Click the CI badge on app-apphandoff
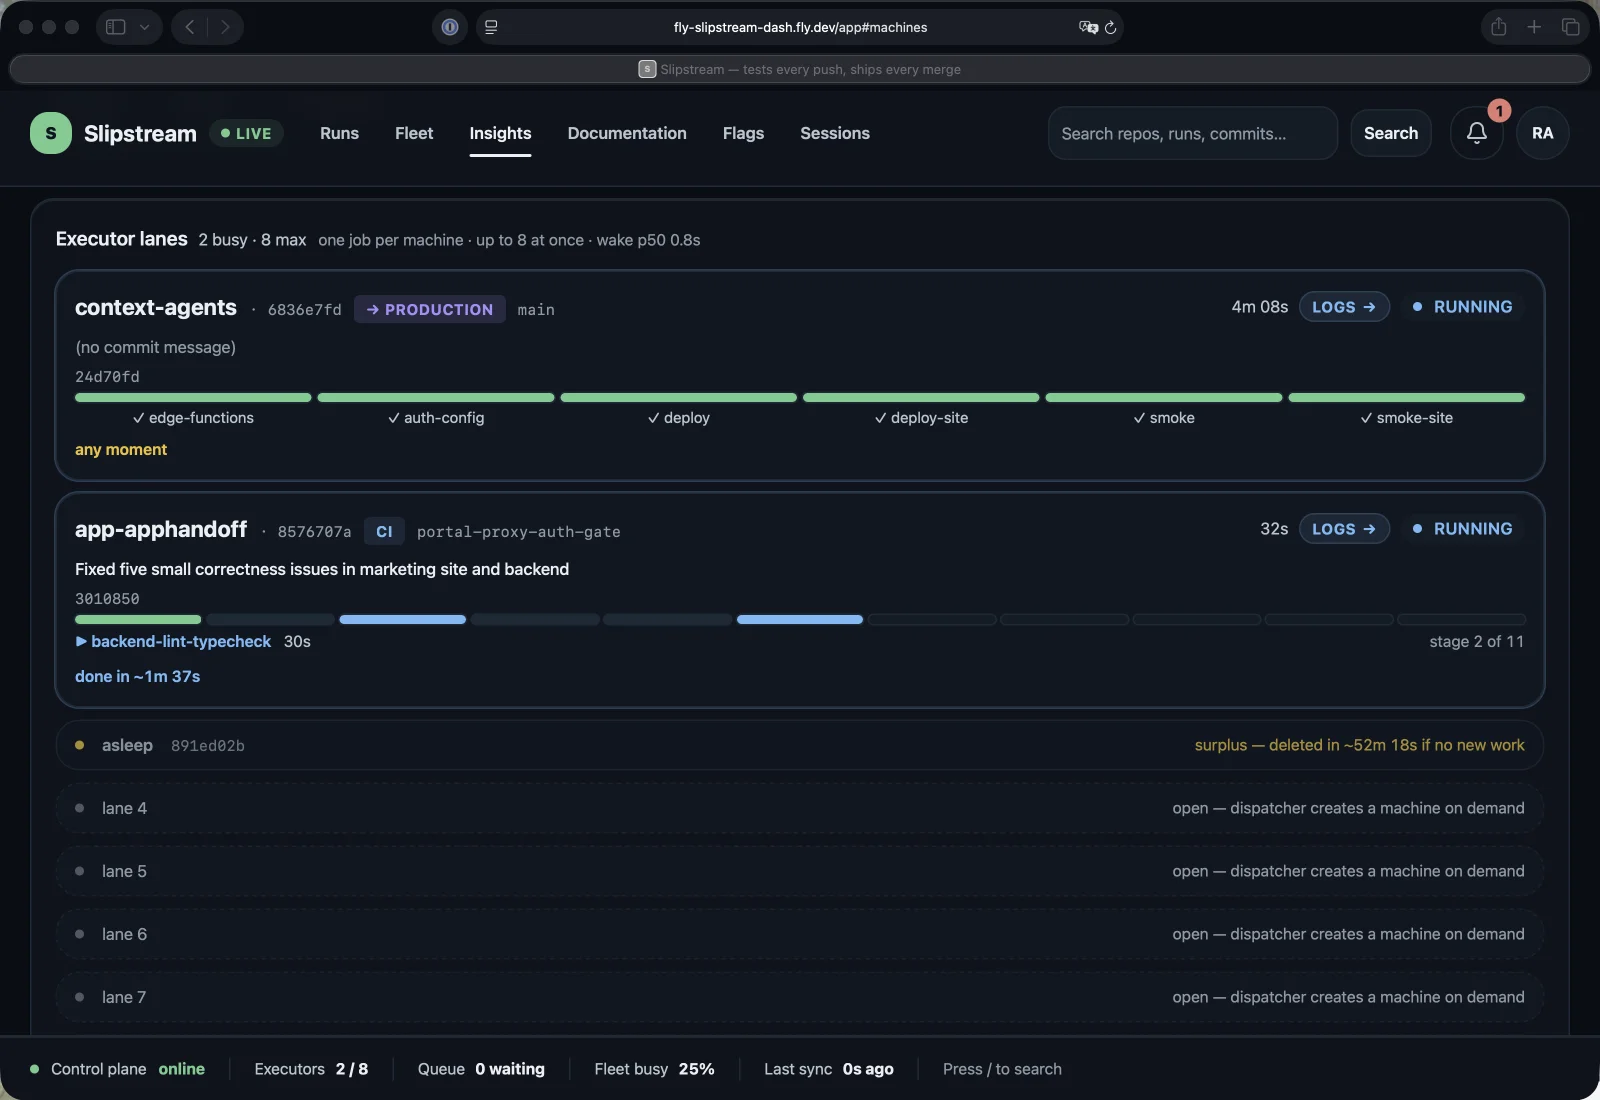The width and height of the screenshot is (1600, 1100). point(384,531)
